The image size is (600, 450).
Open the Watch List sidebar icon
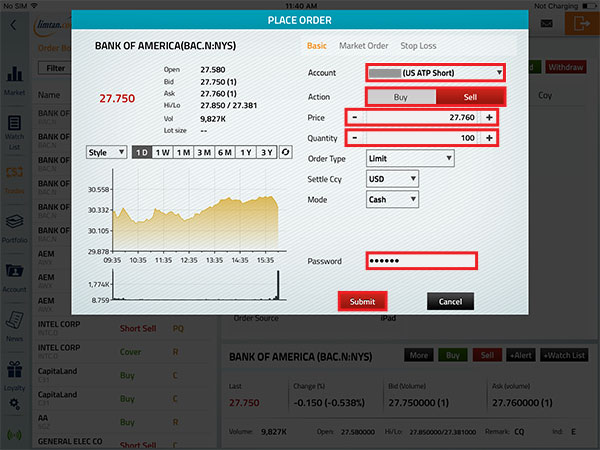(x=15, y=123)
